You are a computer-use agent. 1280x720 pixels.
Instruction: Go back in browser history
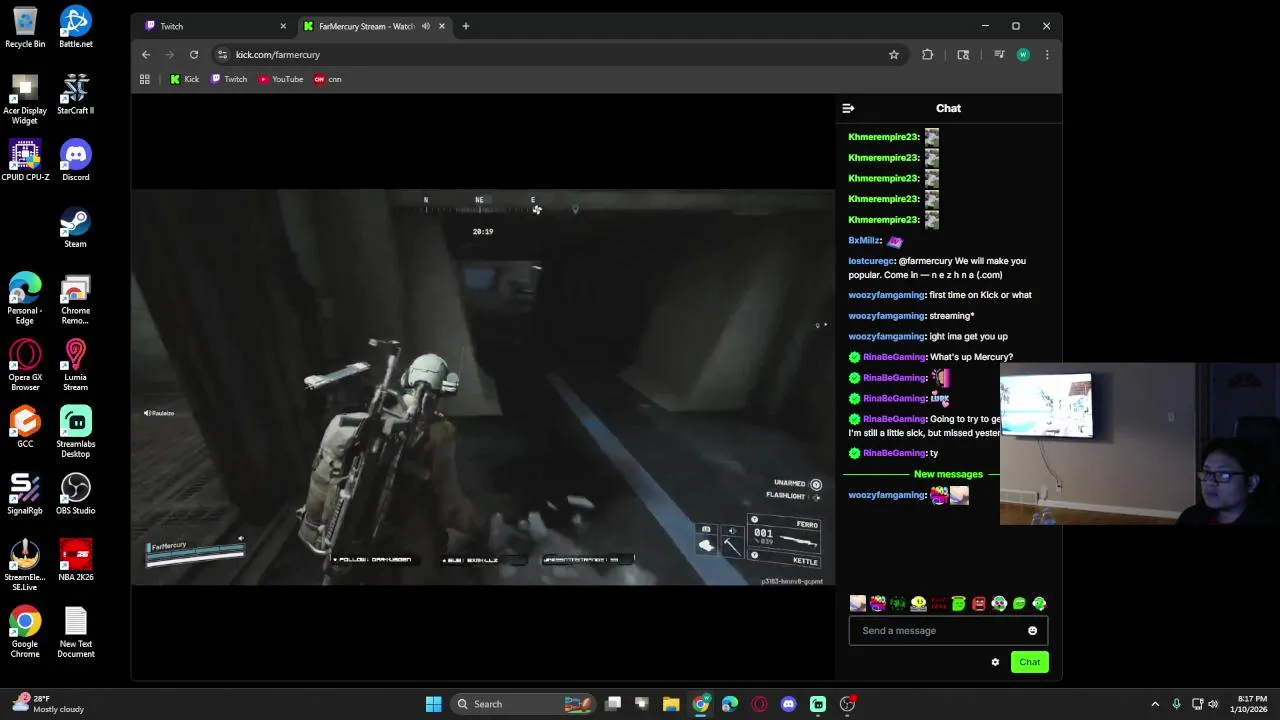146,55
